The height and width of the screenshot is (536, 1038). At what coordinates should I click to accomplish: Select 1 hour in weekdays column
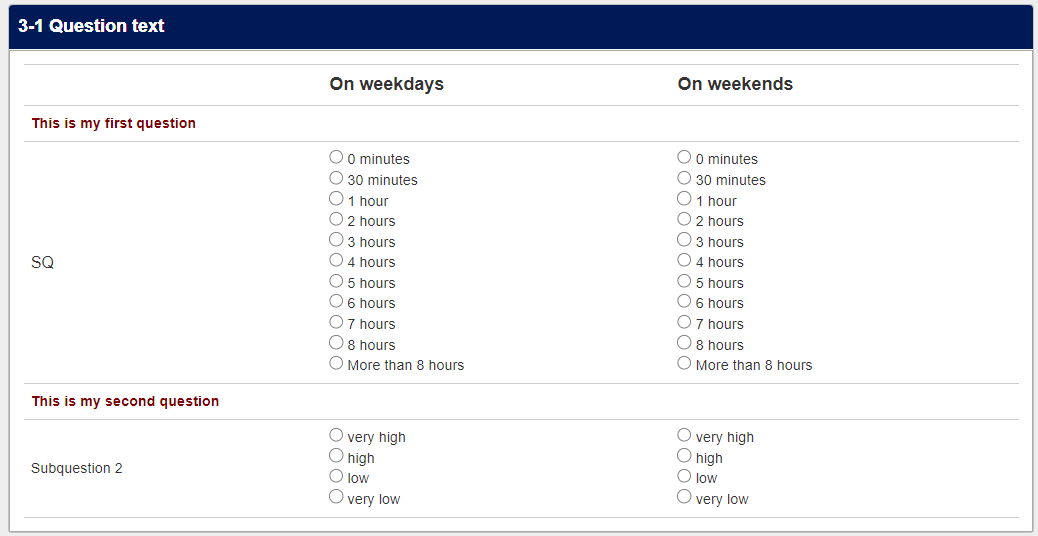tap(336, 198)
